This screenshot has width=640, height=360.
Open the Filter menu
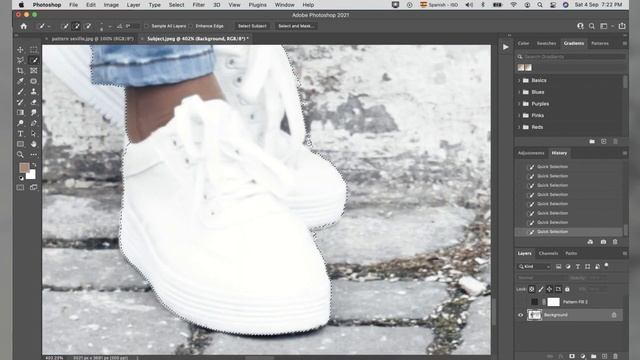pos(198,5)
